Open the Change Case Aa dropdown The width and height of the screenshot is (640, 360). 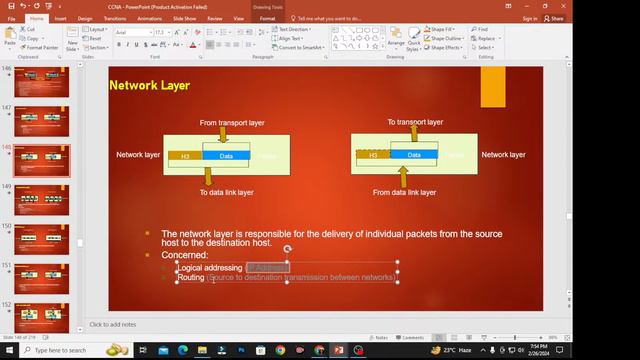click(177, 44)
